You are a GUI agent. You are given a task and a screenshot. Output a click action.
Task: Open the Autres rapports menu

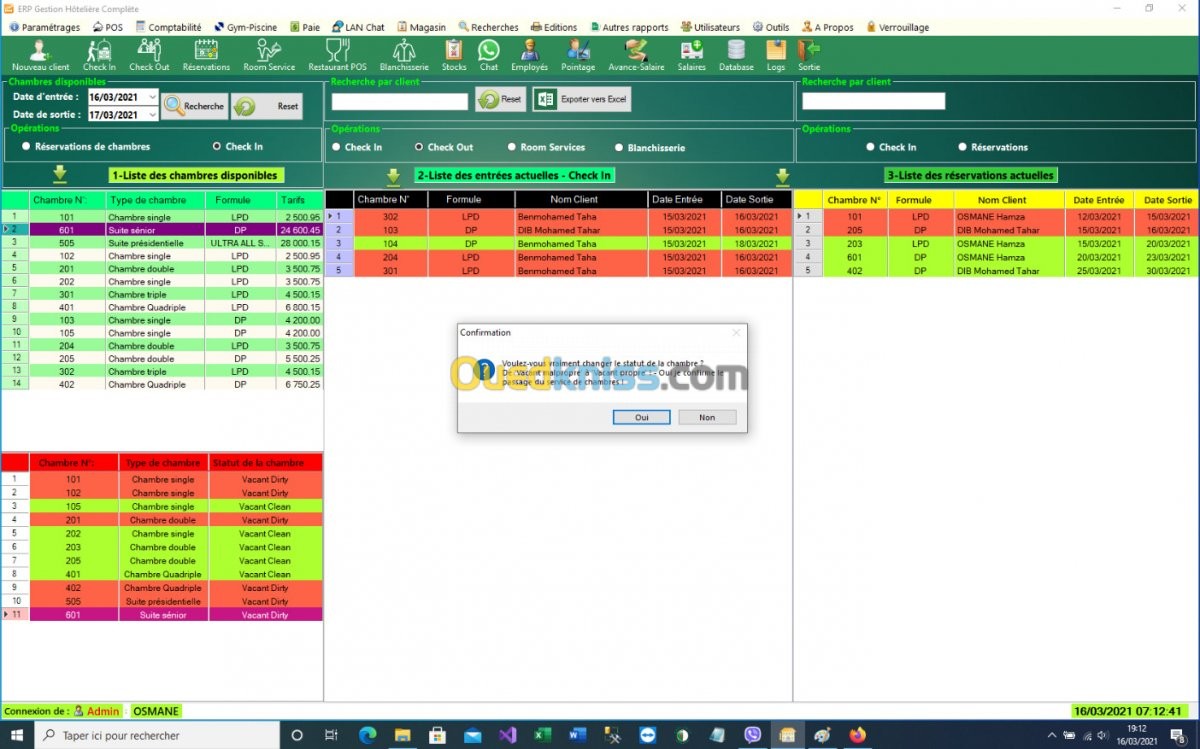point(628,27)
